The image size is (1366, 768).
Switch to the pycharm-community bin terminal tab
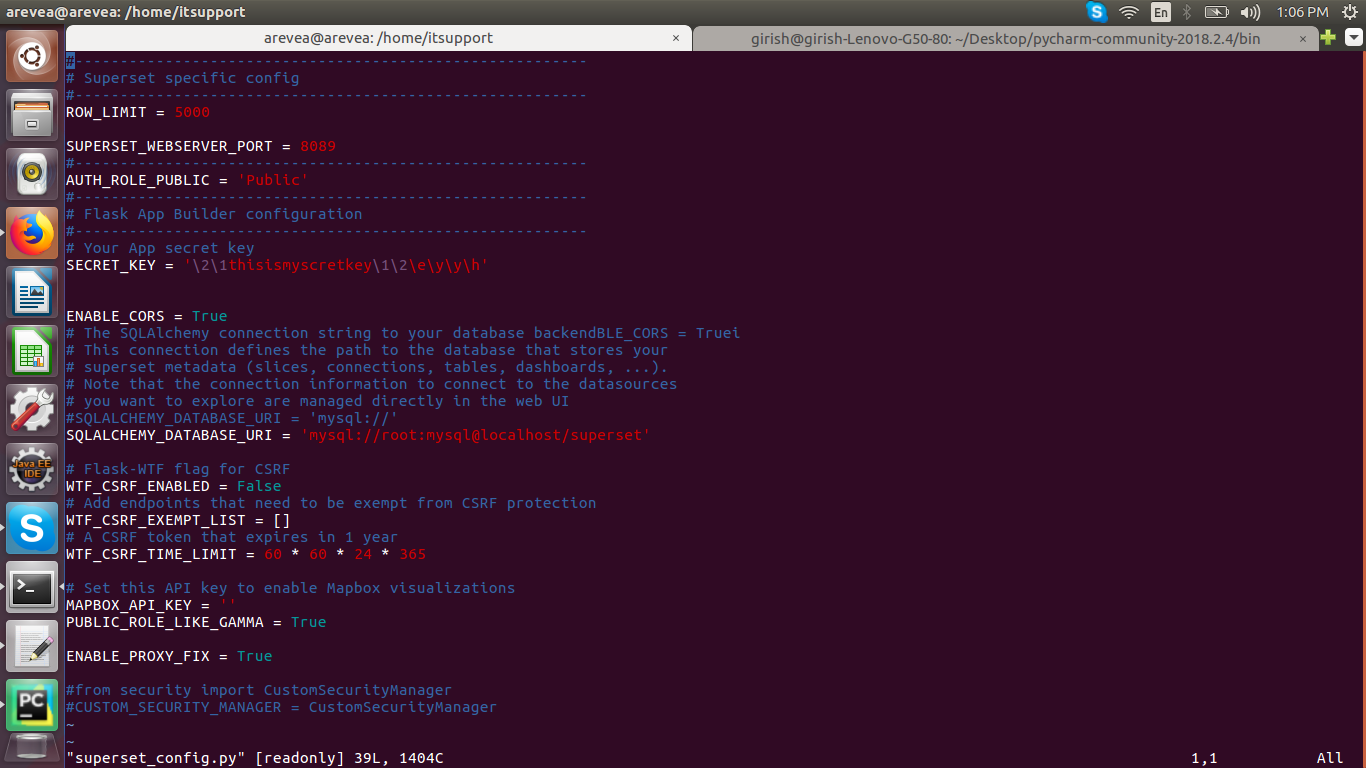(1000, 37)
